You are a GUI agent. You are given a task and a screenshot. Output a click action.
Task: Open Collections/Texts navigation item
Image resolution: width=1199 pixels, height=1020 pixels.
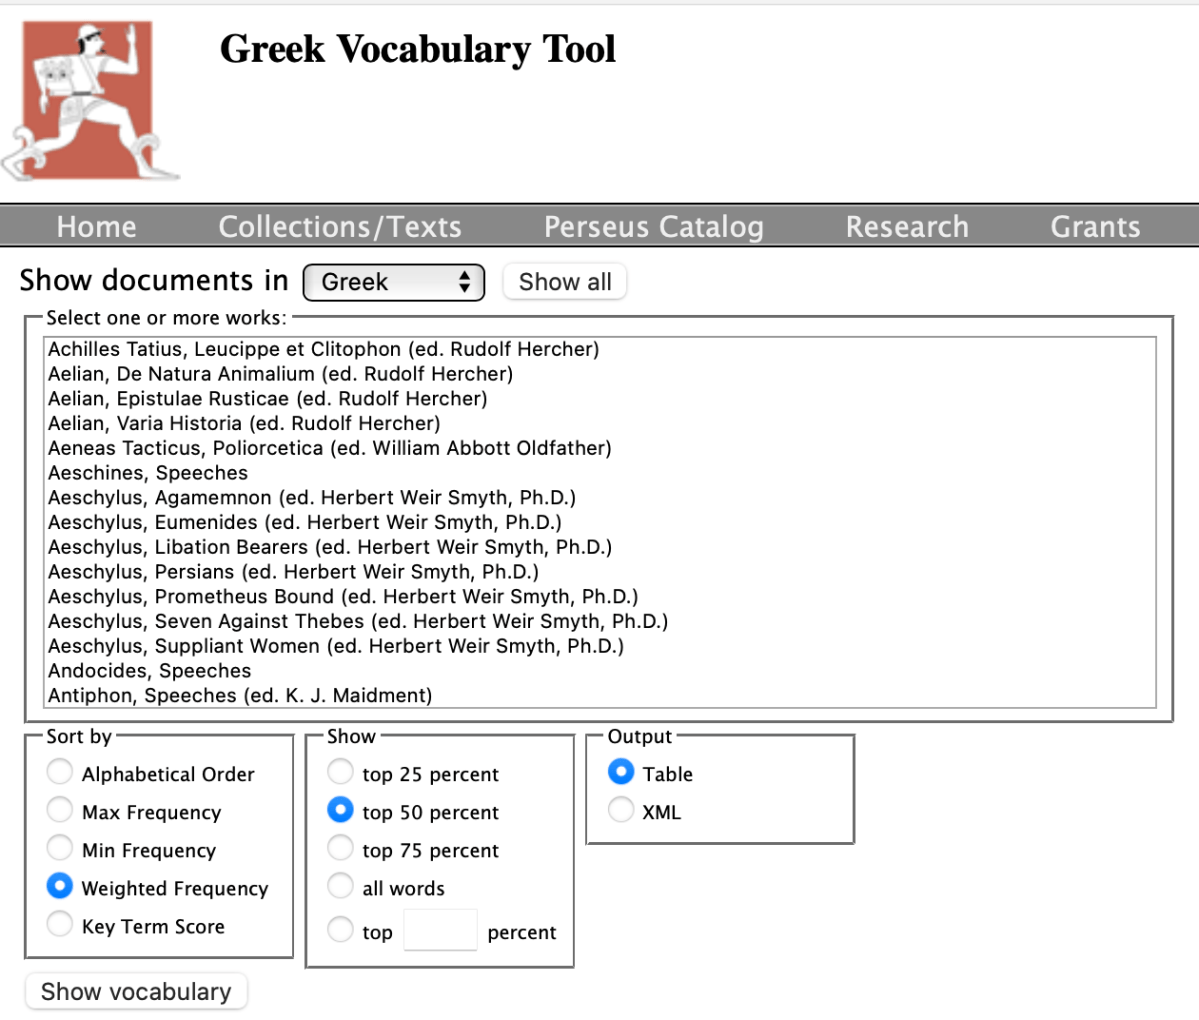[340, 226]
